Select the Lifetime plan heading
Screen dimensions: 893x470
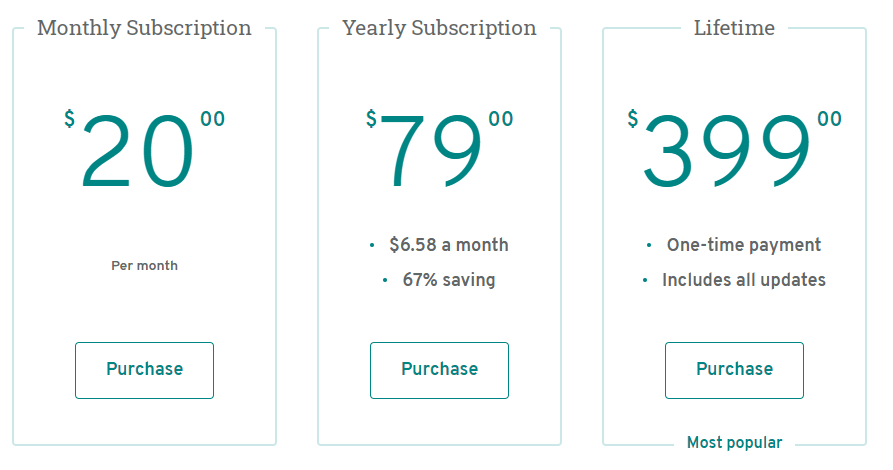[734, 27]
